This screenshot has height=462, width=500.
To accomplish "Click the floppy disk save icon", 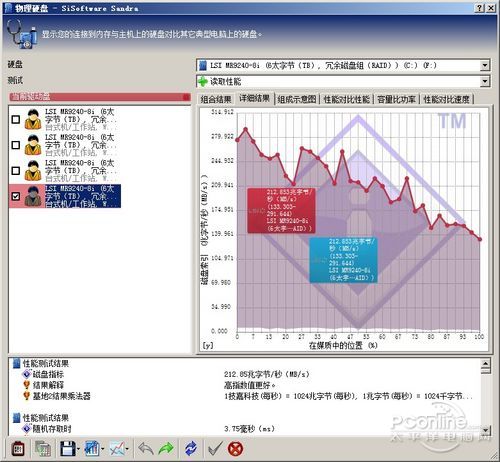I will (68, 449).
